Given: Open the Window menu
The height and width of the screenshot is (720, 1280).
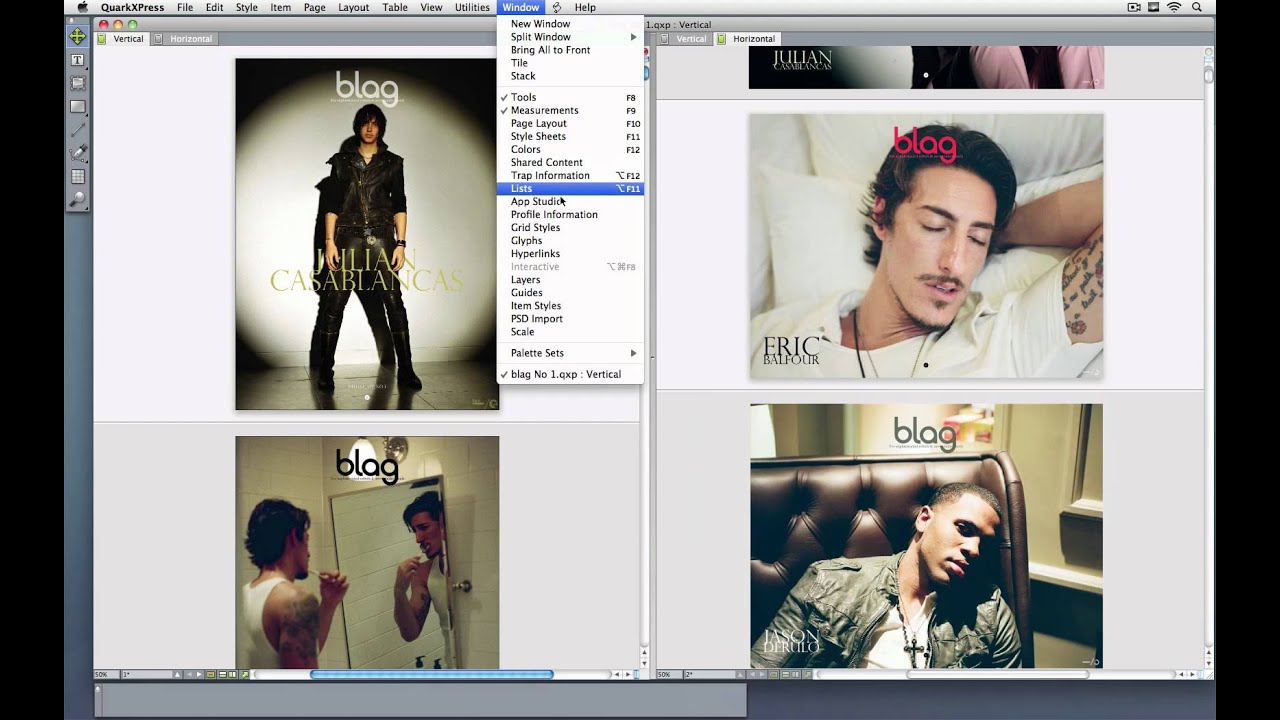Looking at the screenshot, I should click(520, 7).
